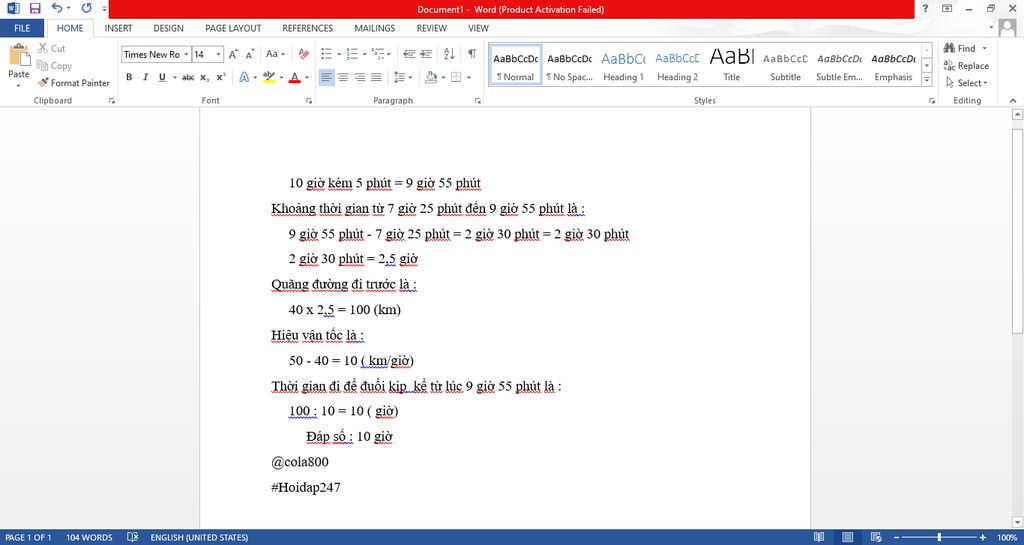Apply the Subtitle style

785,65
